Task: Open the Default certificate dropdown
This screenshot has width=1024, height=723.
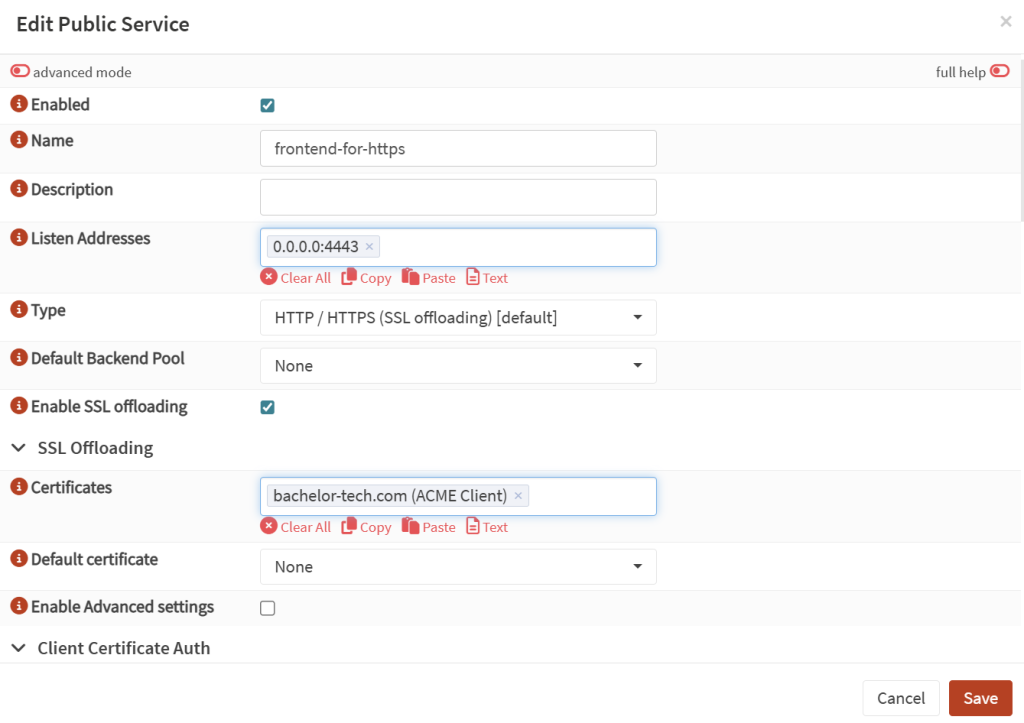Action: [x=639, y=566]
